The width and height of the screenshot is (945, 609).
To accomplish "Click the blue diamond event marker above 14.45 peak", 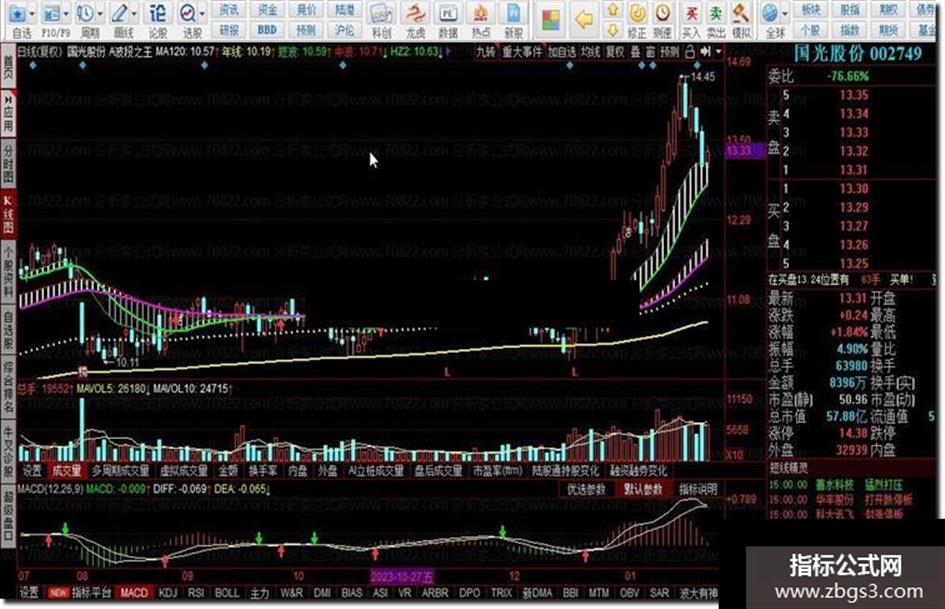I will pyautogui.click(x=697, y=65).
